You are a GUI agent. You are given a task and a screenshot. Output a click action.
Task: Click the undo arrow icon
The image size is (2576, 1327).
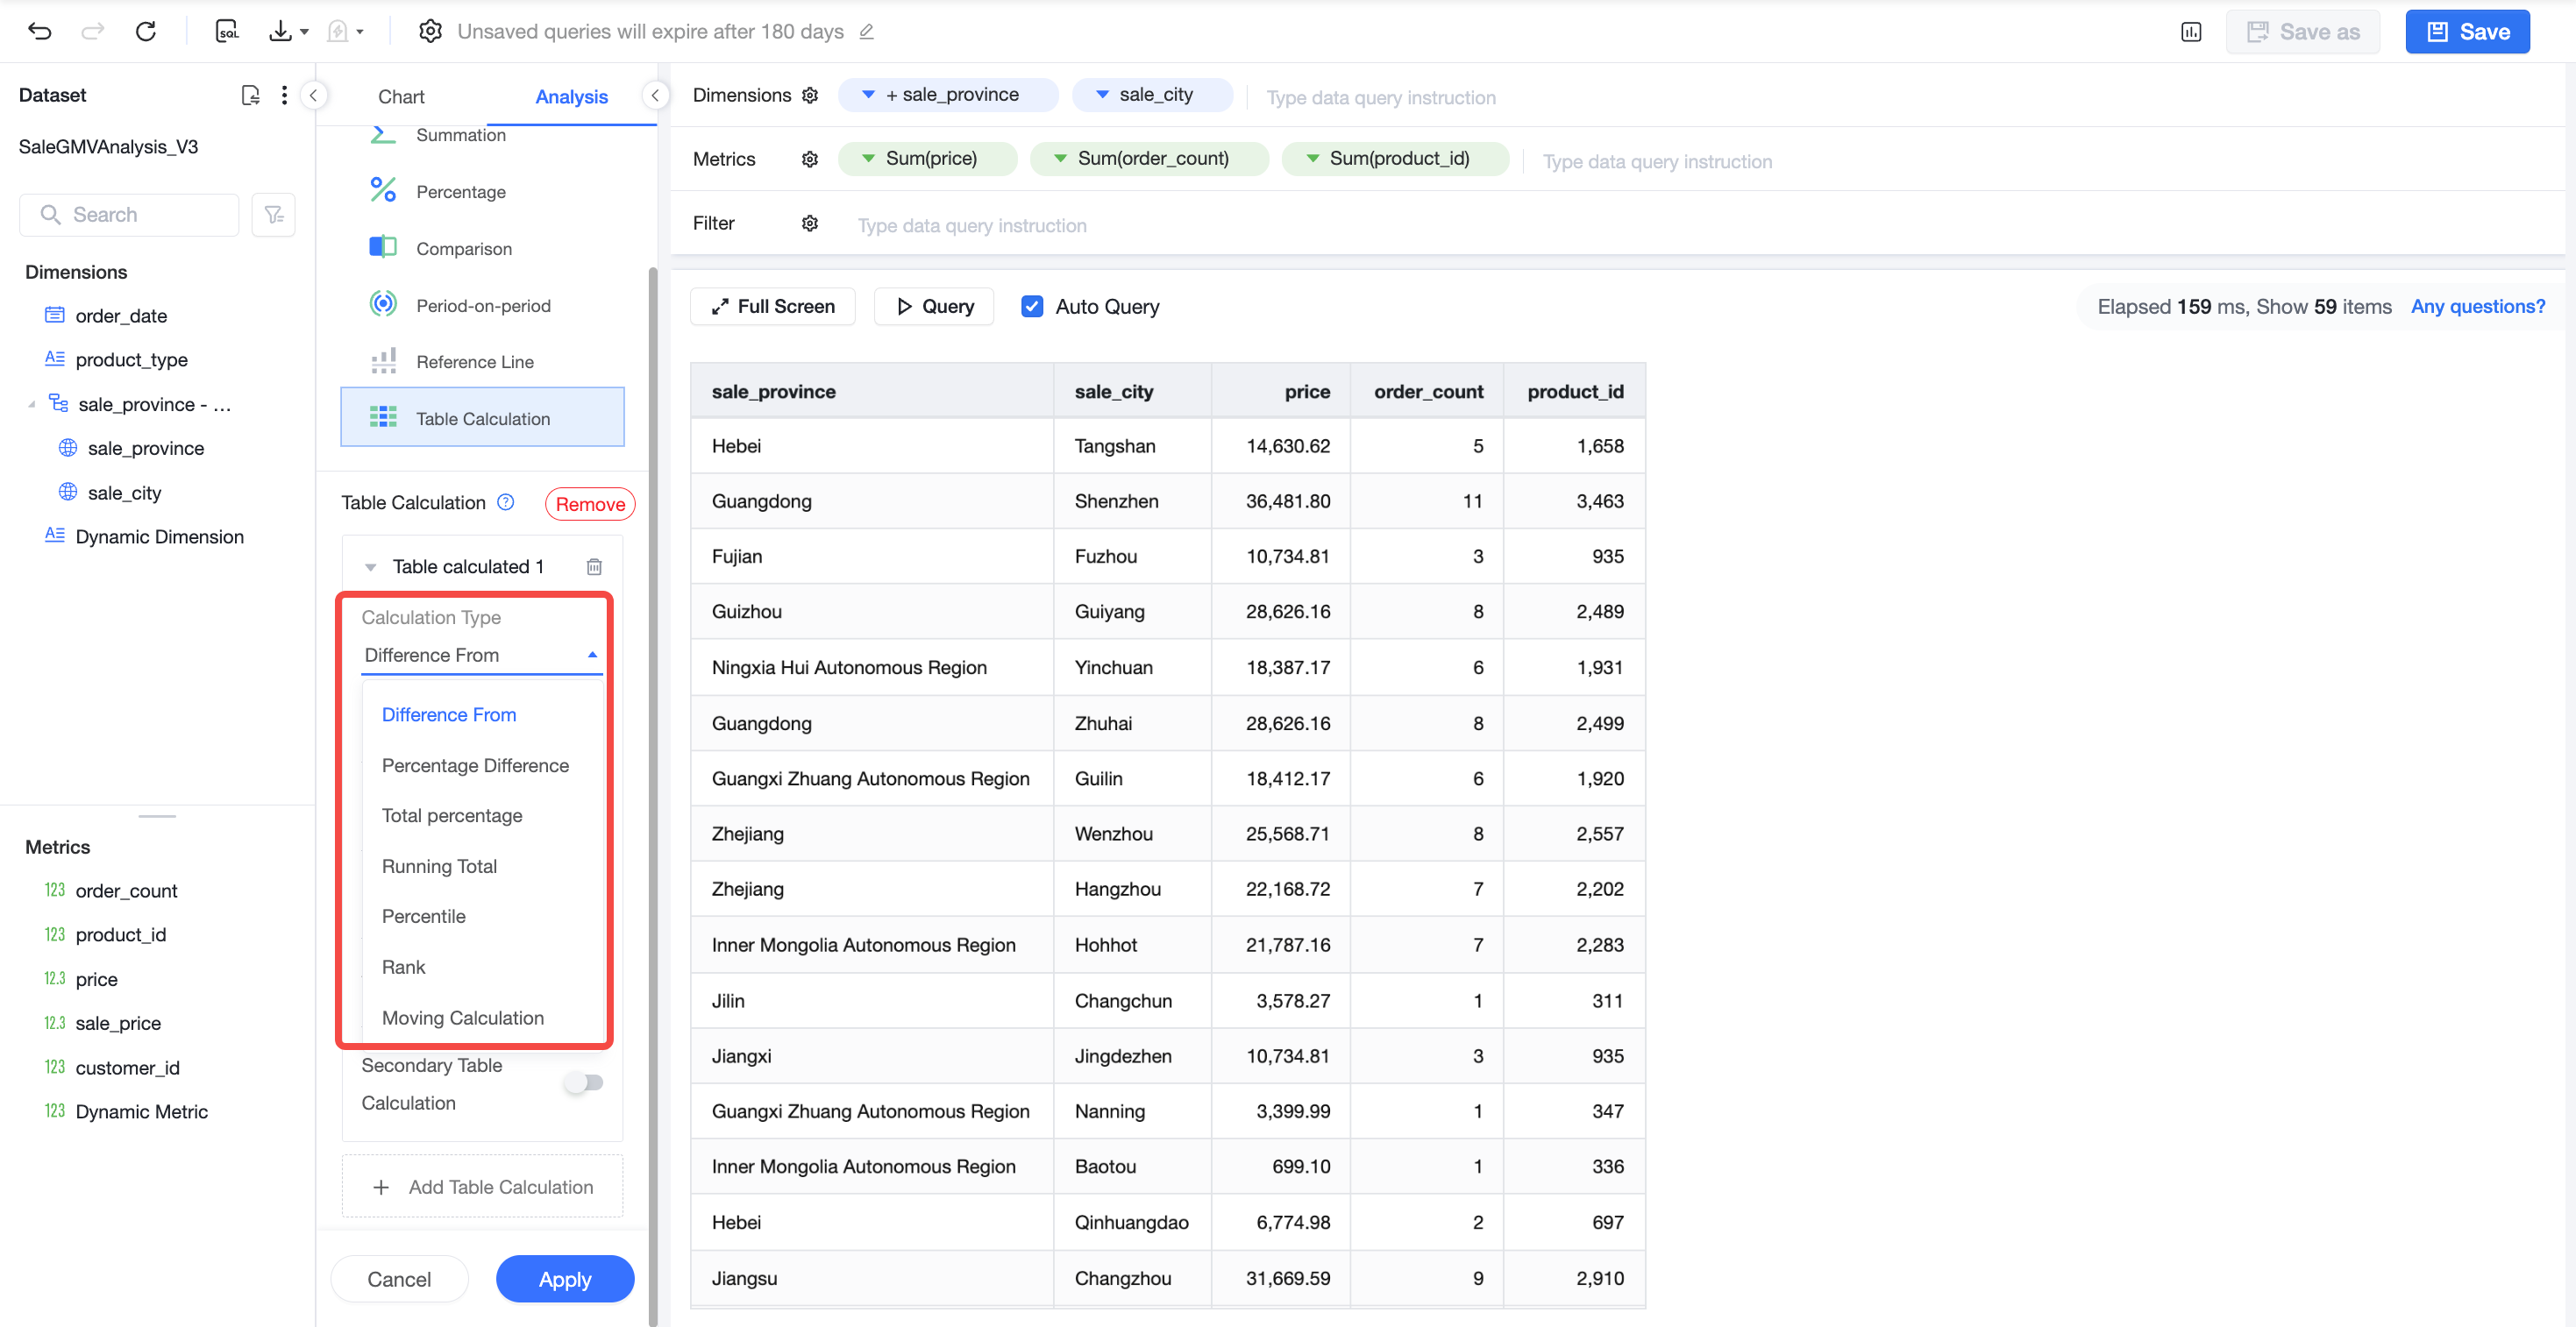click(x=40, y=31)
